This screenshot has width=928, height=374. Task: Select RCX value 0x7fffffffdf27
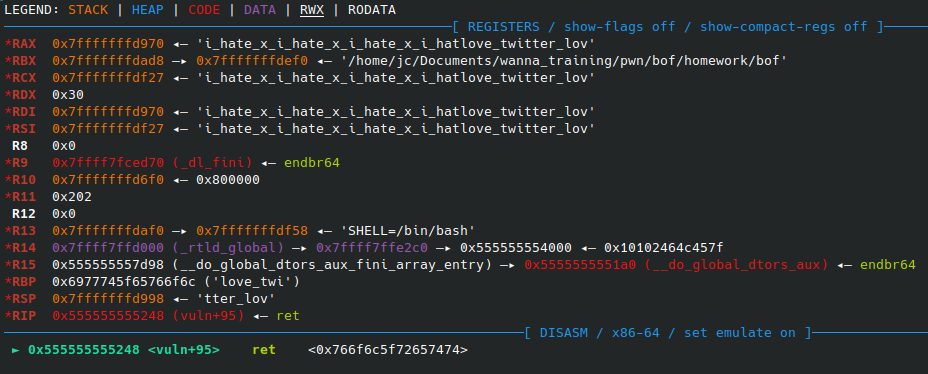(108, 78)
